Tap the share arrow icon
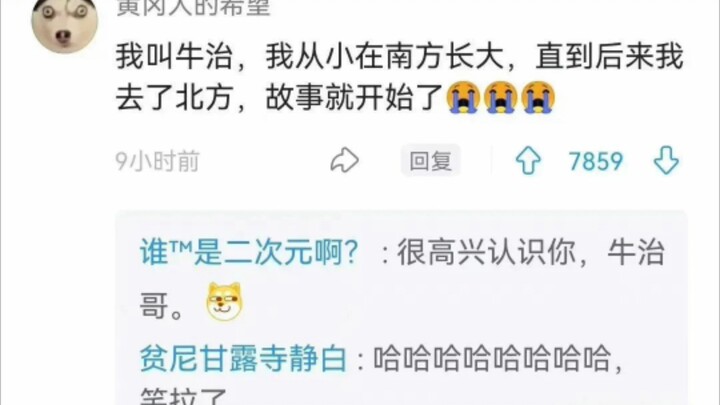 point(344,161)
